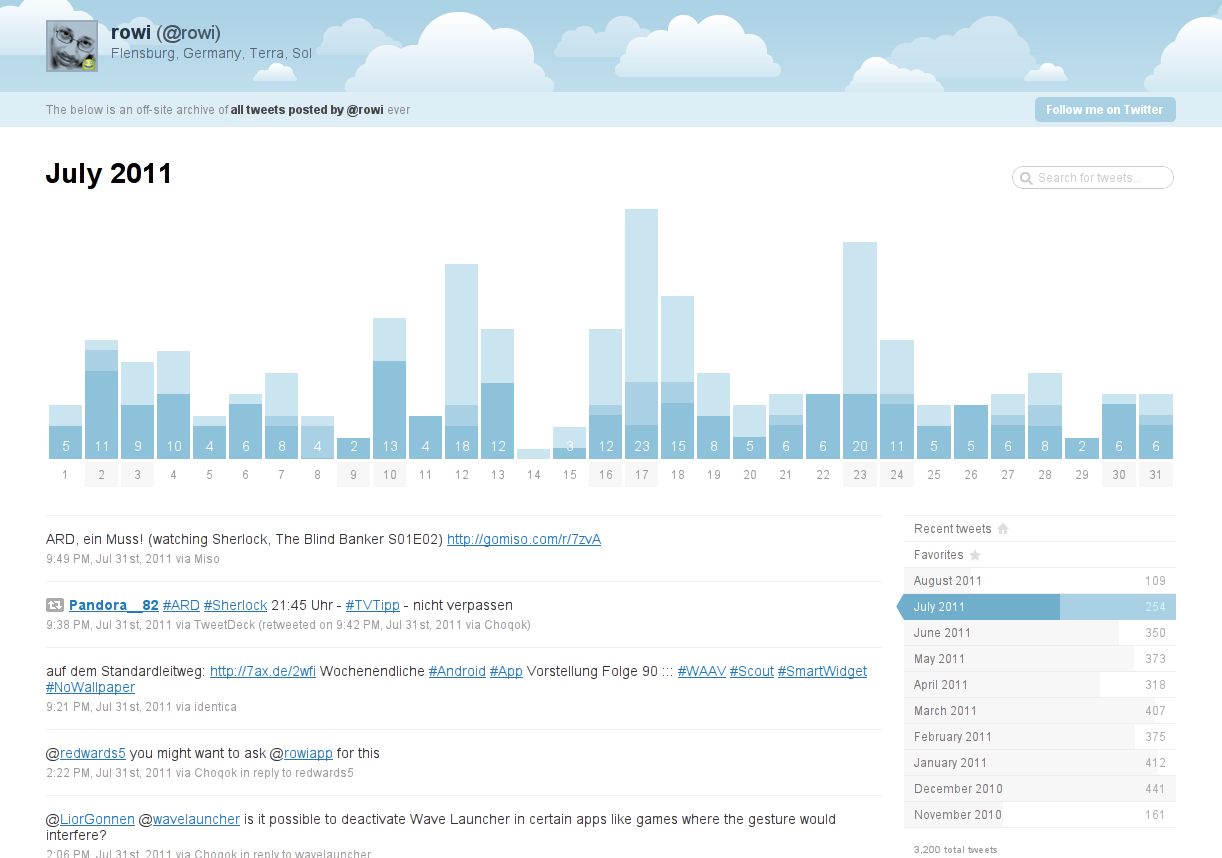Screen dimensions: 1222x858
Task: Open the gomiso.com/r/7zvA link
Action: click(x=523, y=539)
